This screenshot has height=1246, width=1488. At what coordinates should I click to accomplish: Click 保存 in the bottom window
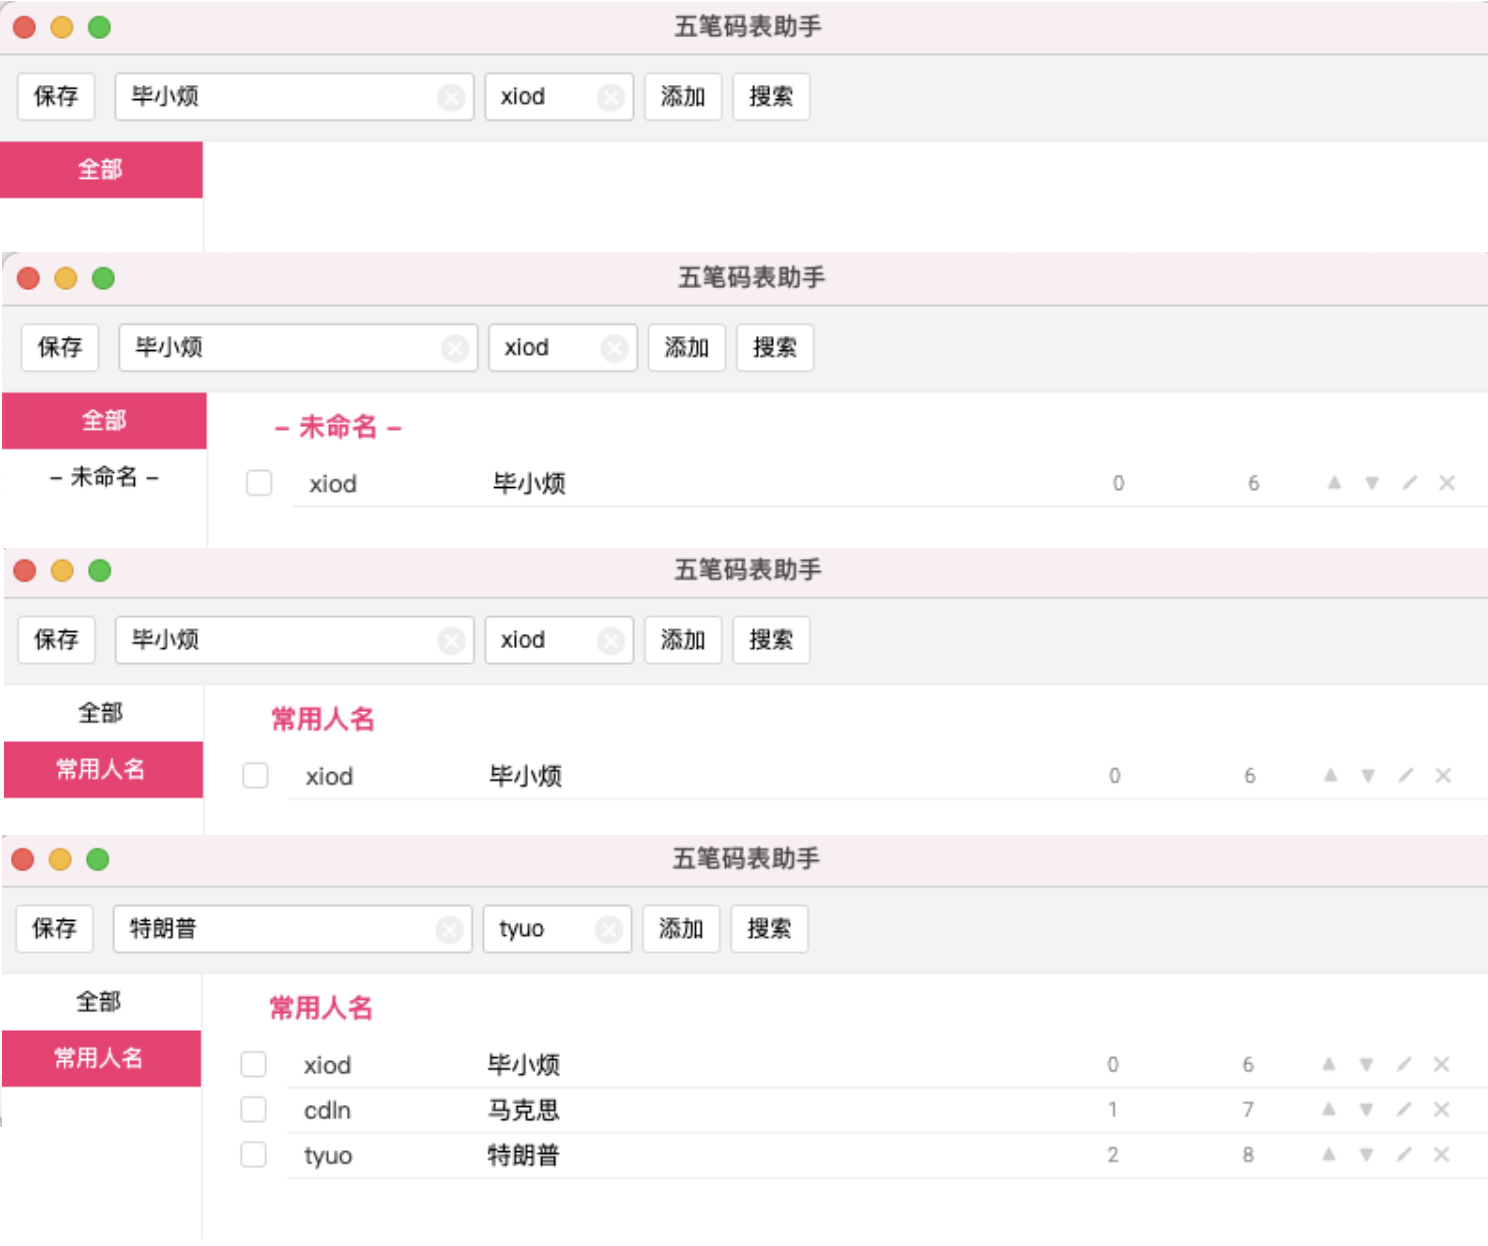[54, 929]
